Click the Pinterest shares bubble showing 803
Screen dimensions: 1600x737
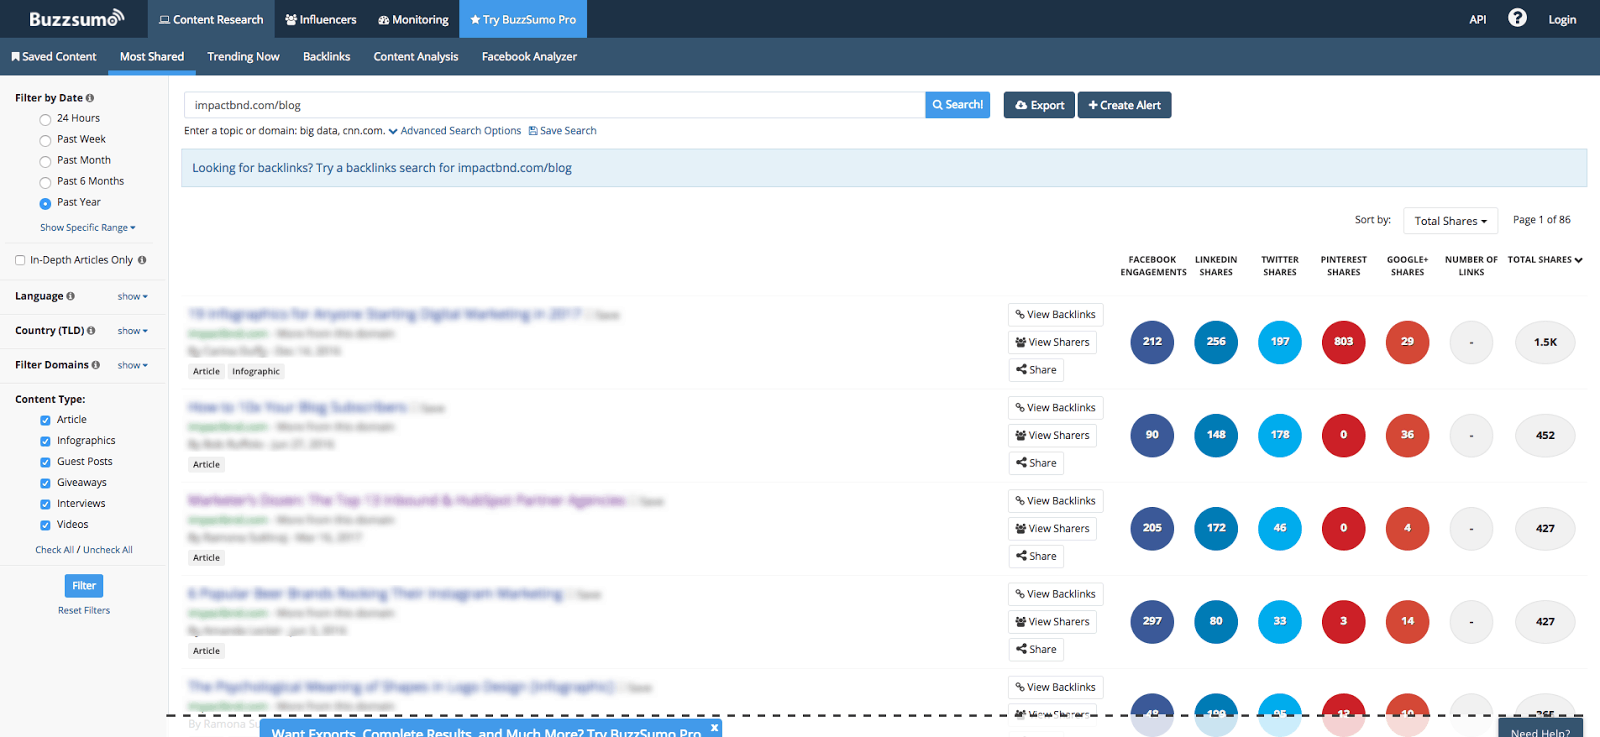click(1343, 342)
